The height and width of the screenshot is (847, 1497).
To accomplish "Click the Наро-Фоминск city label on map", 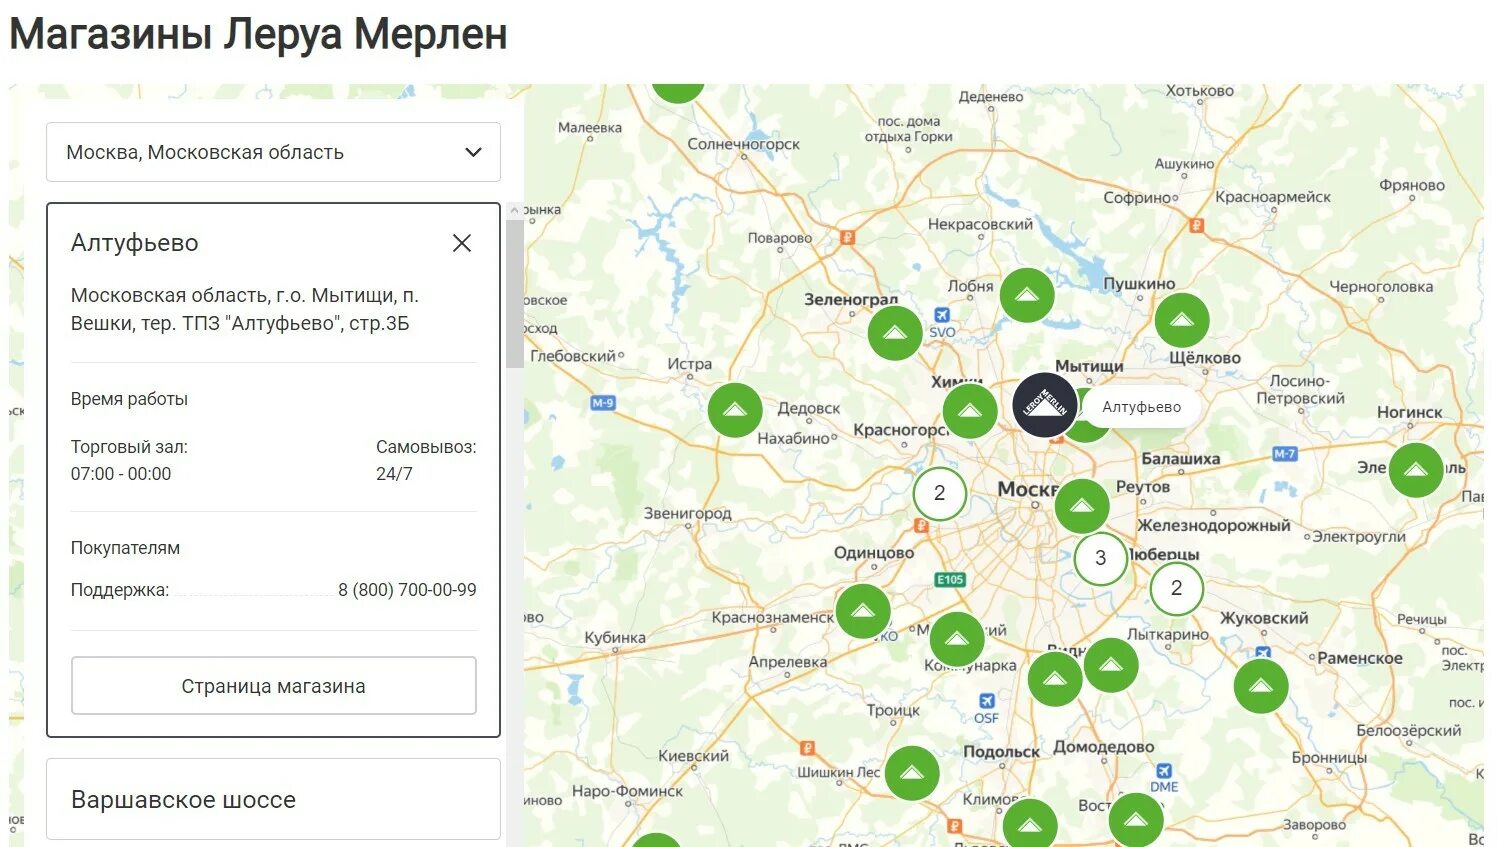I will [x=627, y=791].
